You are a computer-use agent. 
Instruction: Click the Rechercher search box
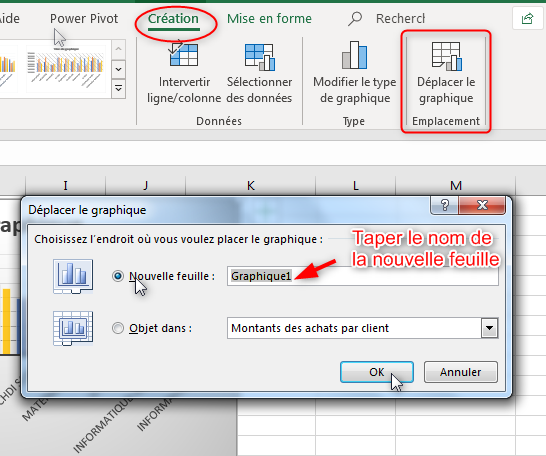[x=400, y=18]
